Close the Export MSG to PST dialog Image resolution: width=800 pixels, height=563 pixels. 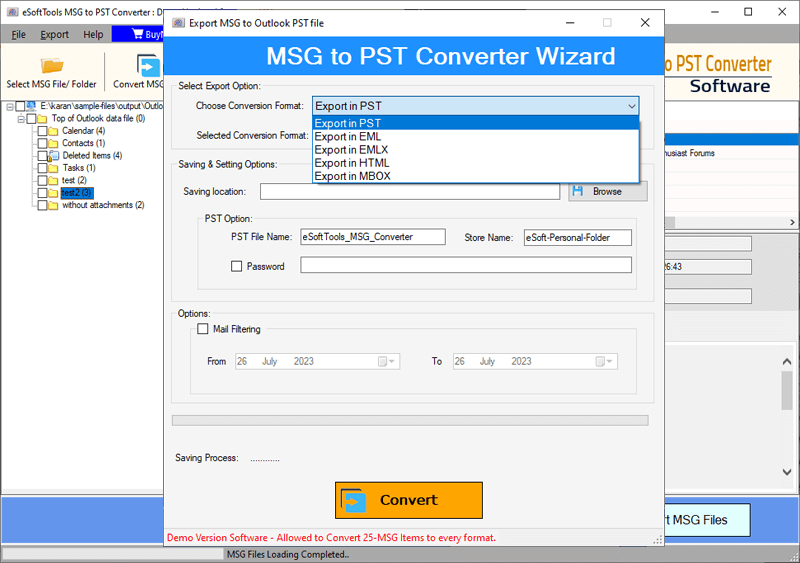645,23
